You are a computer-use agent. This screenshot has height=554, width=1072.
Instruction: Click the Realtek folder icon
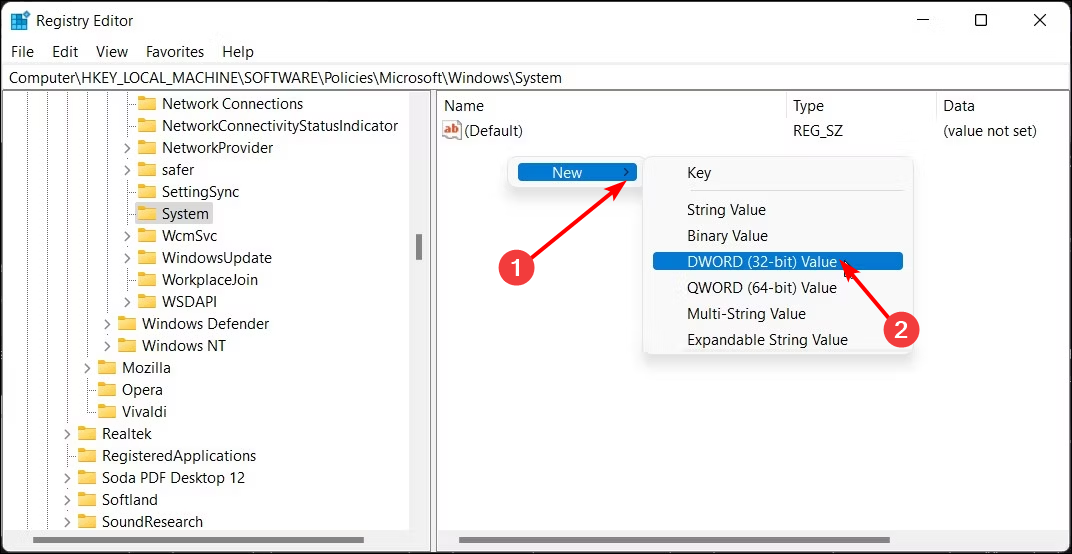tap(87, 433)
